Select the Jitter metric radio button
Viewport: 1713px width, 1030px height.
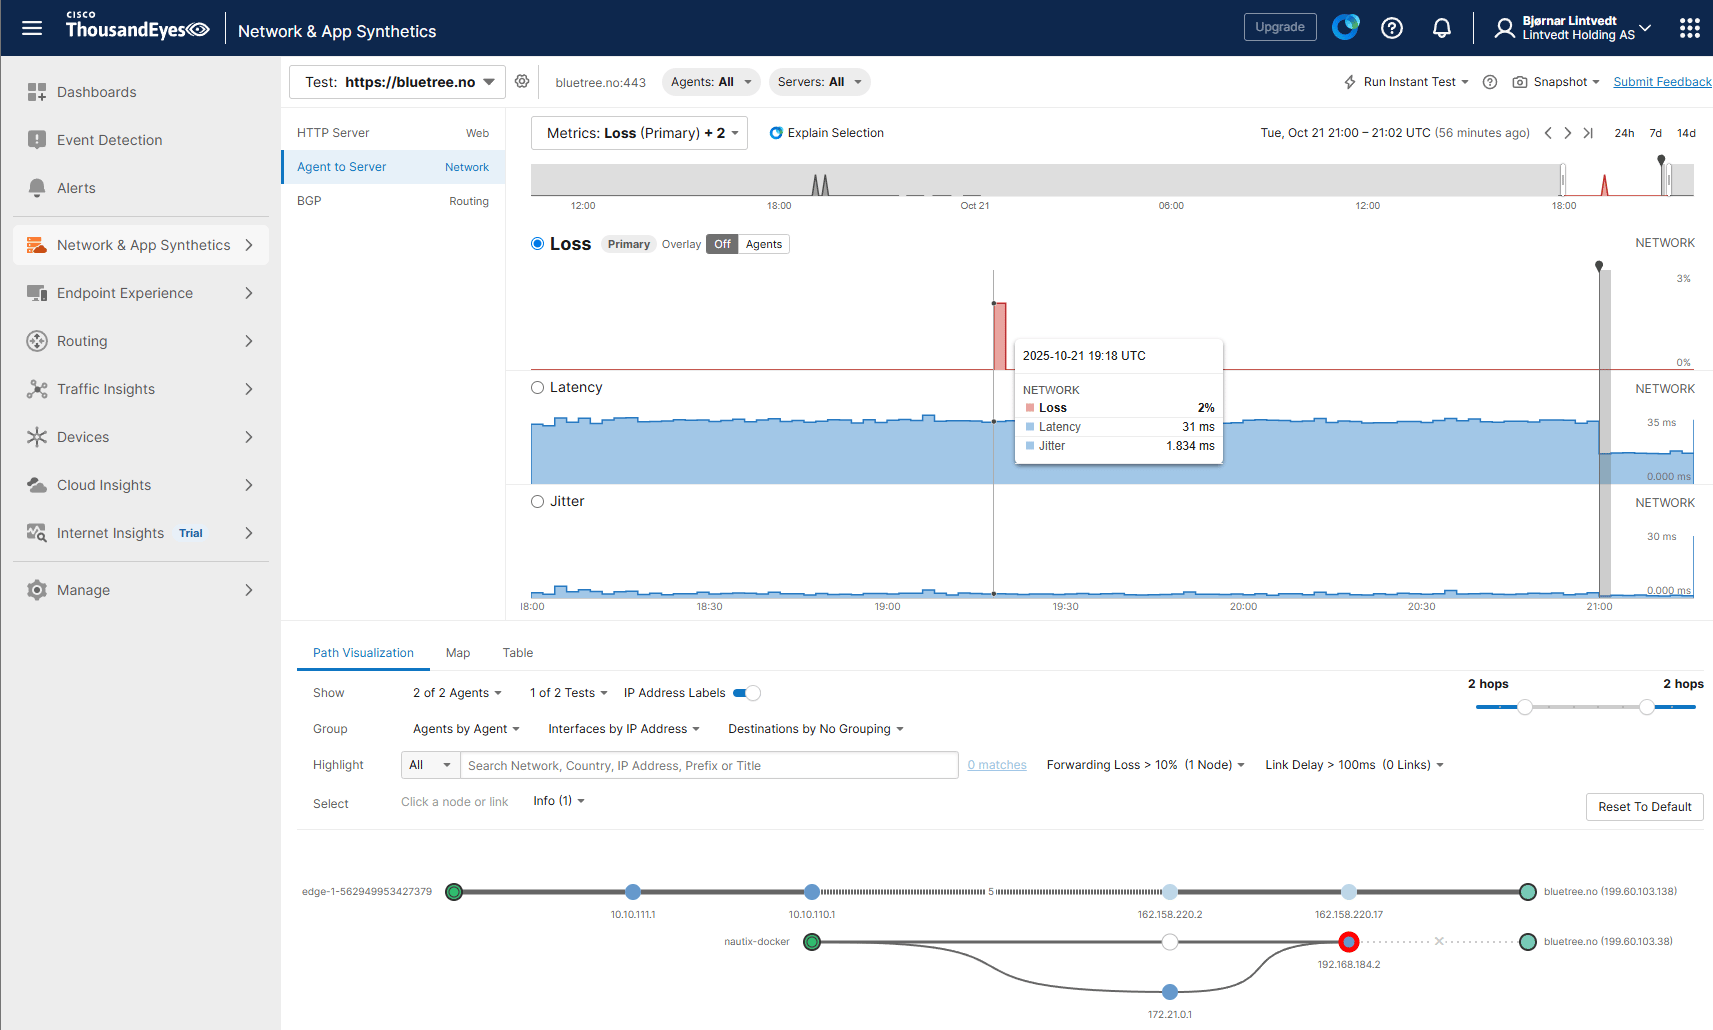538,502
